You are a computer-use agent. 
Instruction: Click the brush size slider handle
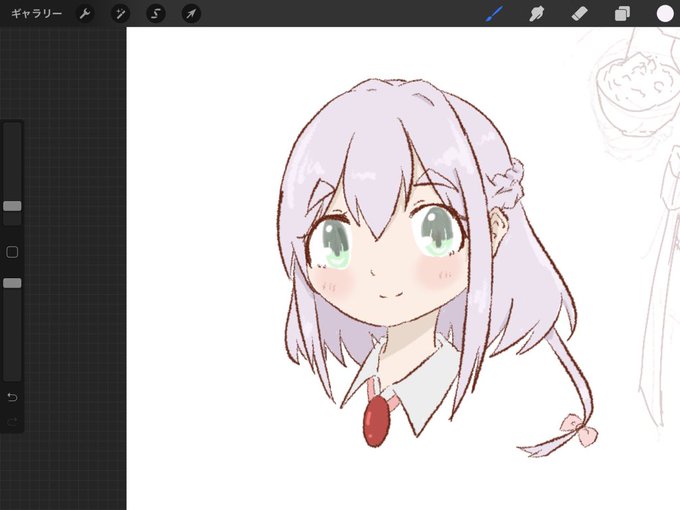coord(12,206)
